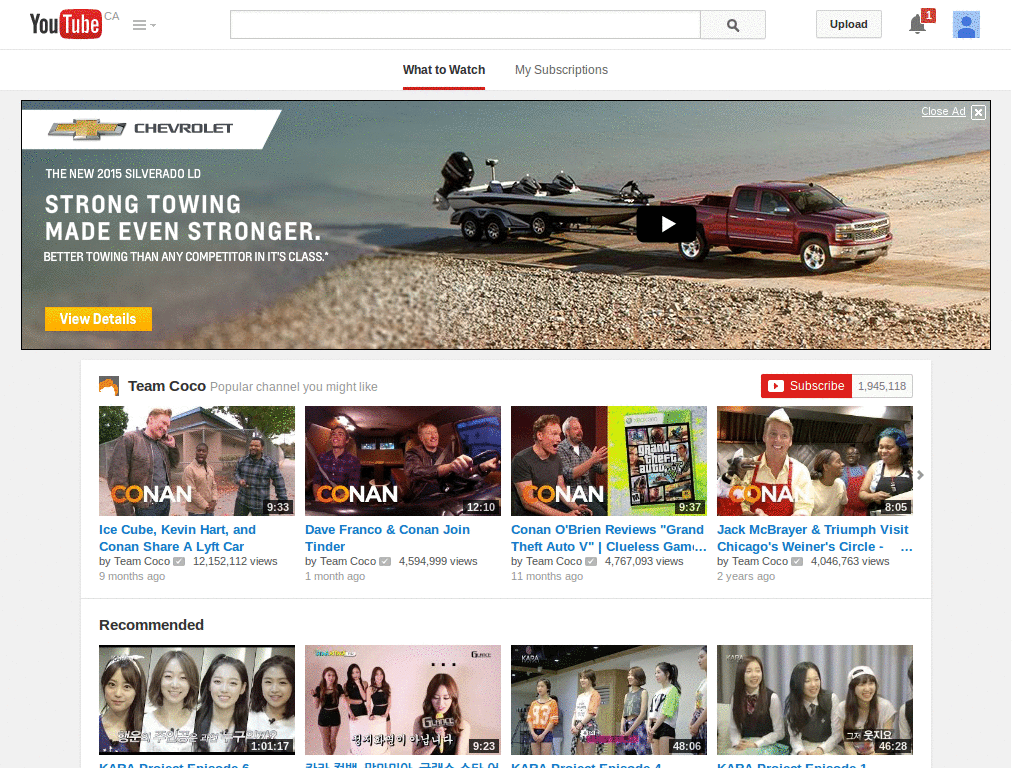The width and height of the screenshot is (1024, 768).
Task: Click the 9 months ago text
Action: (x=132, y=577)
